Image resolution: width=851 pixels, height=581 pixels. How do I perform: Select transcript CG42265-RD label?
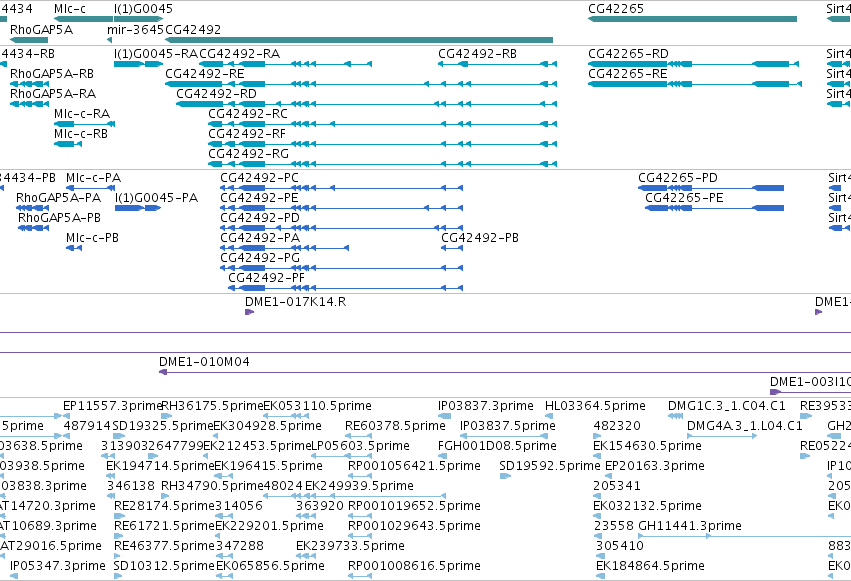(x=628, y=54)
